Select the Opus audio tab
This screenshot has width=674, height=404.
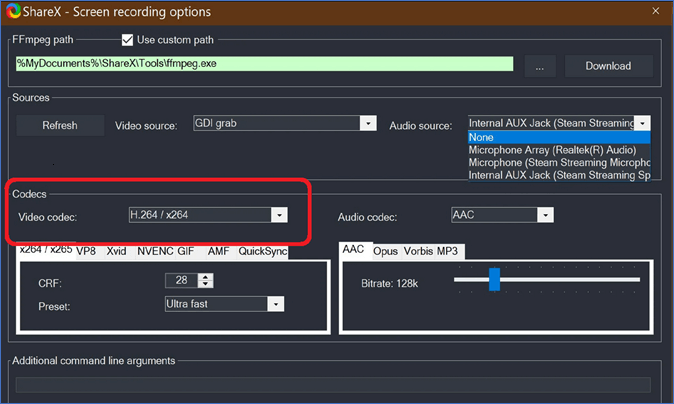point(385,251)
